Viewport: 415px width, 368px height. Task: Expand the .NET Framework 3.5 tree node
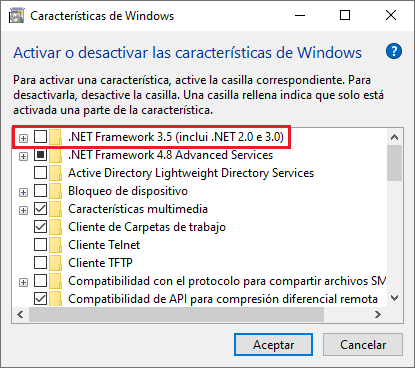23,138
